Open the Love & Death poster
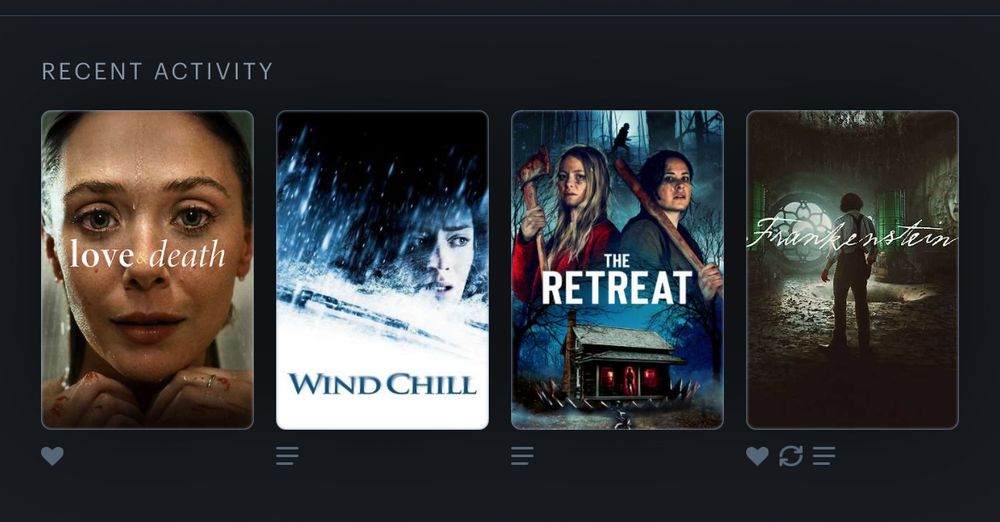 tap(147, 270)
